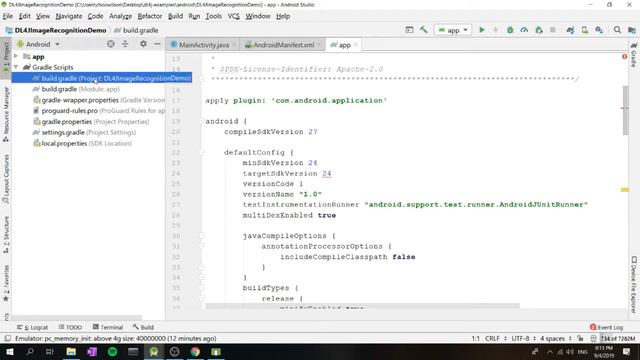Run the app with the green play button
The width and height of the screenshot is (640, 360).
(x=482, y=30)
